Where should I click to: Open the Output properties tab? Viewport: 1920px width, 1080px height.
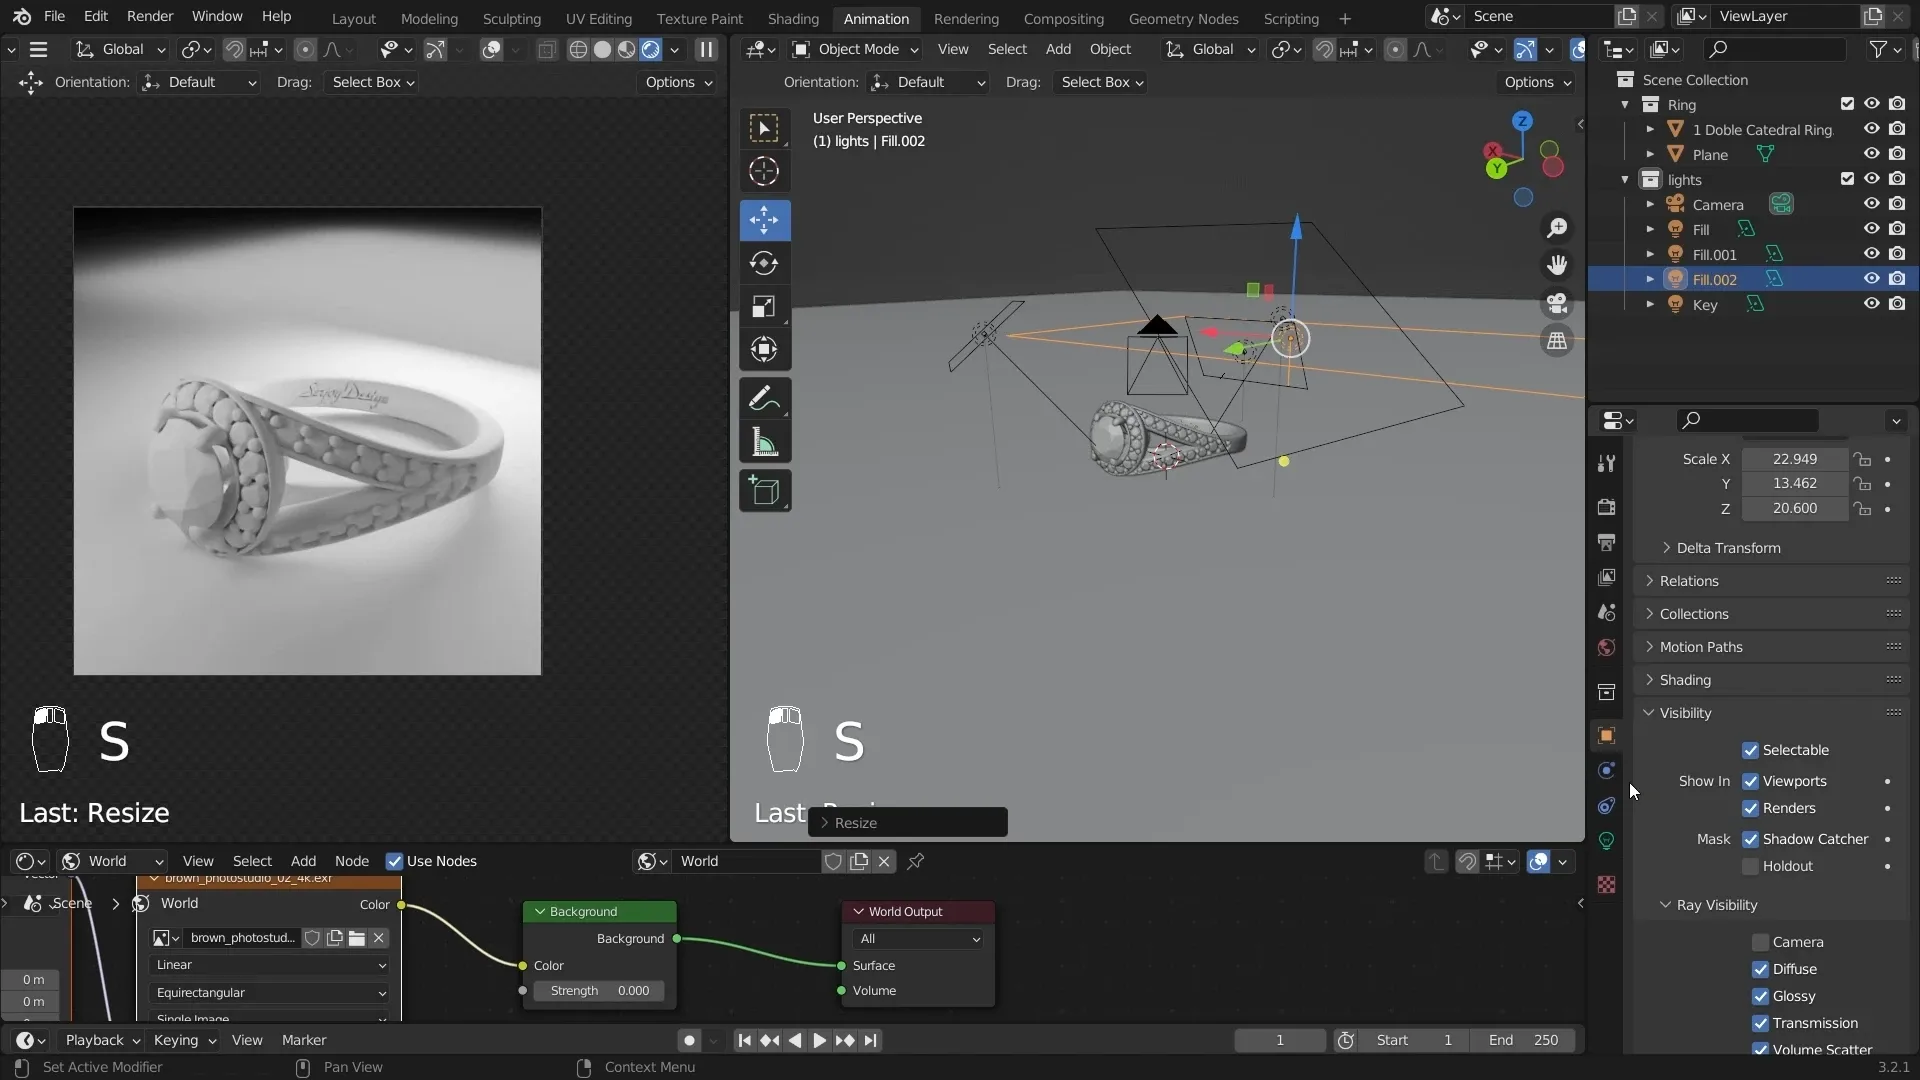(1606, 542)
